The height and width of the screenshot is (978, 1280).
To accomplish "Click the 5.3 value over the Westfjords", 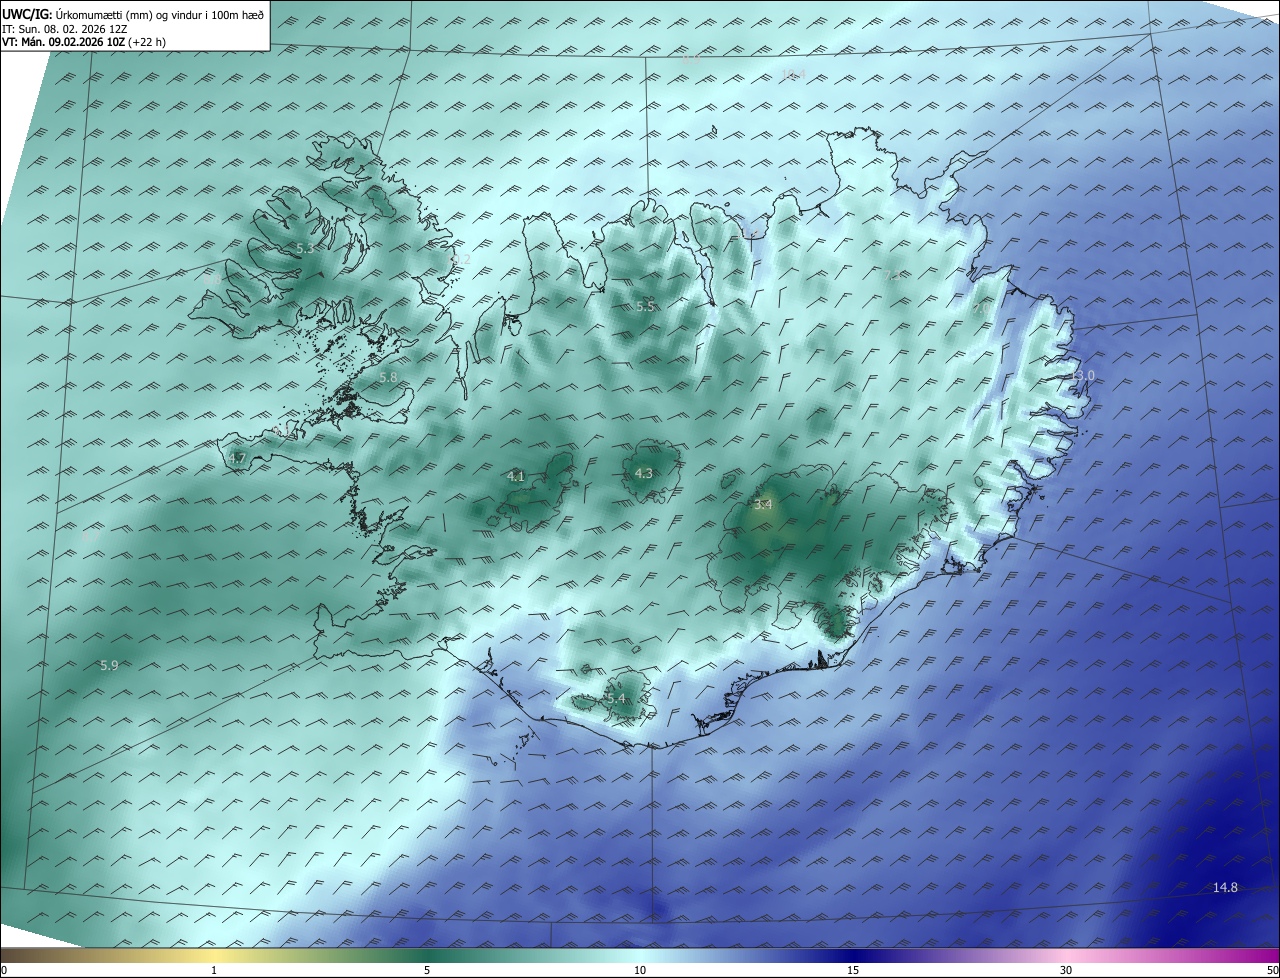I will (x=306, y=247).
